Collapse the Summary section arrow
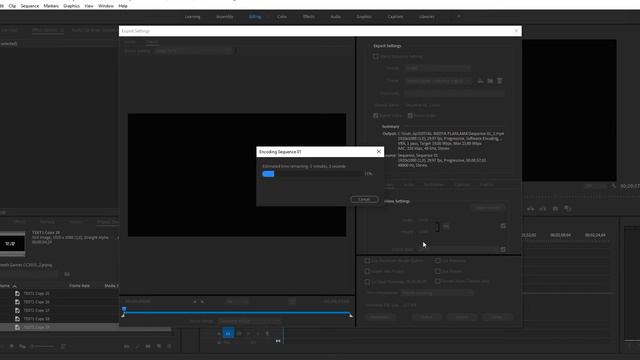Image resolution: width=640 pixels, height=360 pixels. (378, 127)
